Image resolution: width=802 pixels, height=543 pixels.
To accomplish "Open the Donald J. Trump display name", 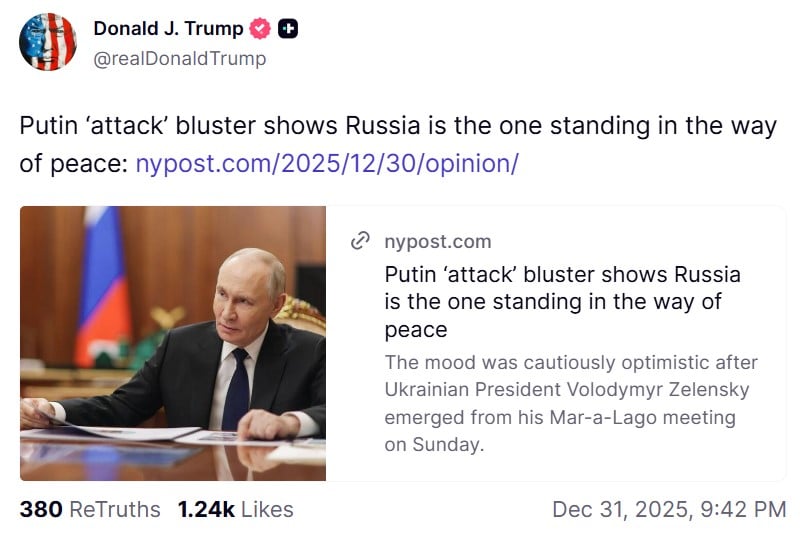I will pyautogui.click(x=168, y=29).
